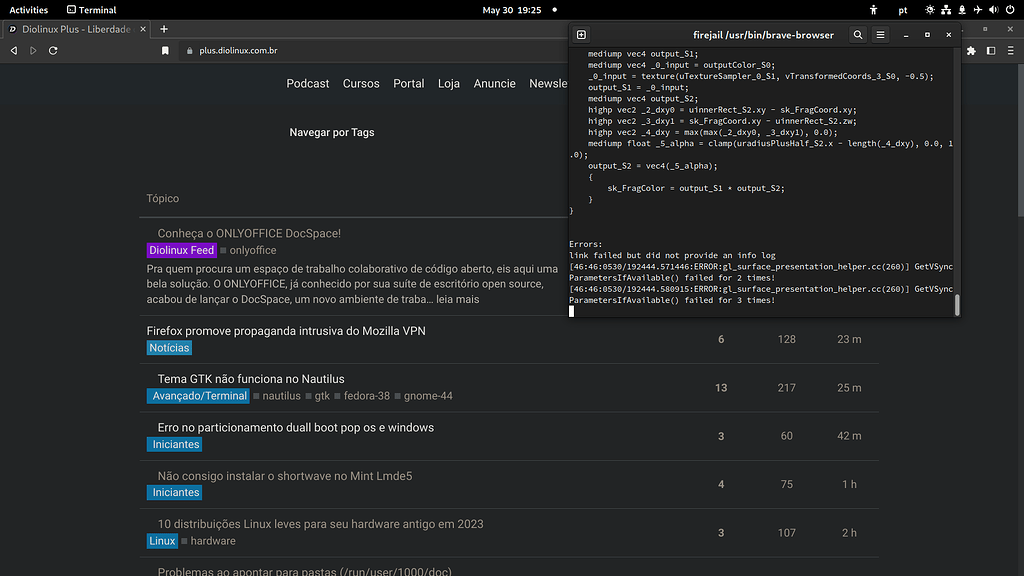Click the accessibility icon in the top bar
Image resolution: width=1024 pixels, height=576 pixels.
[x=874, y=9]
